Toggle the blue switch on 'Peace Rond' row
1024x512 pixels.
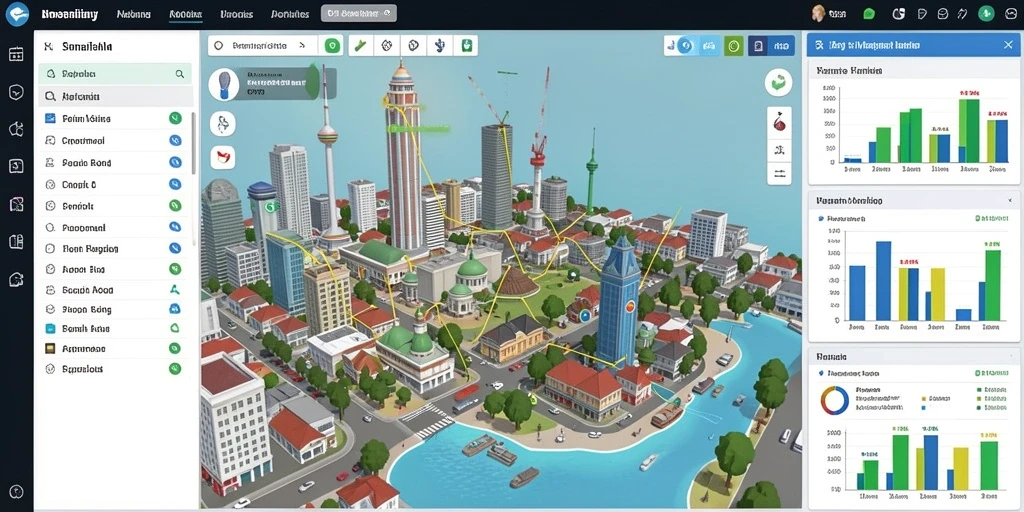(x=175, y=162)
